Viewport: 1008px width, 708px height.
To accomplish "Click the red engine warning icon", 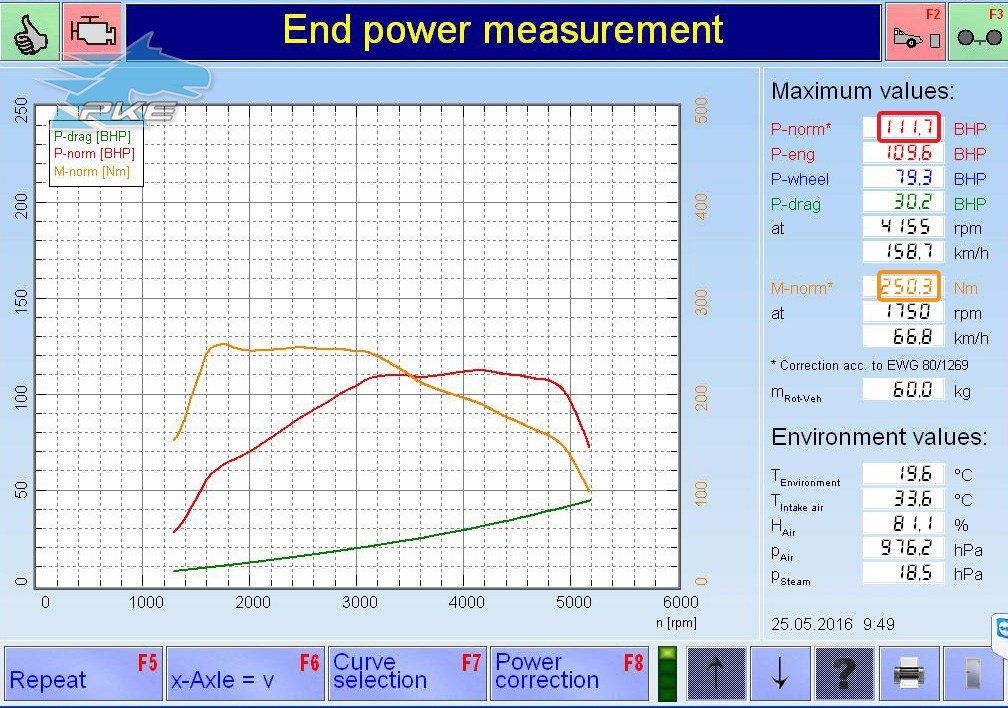I will coord(93,30).
